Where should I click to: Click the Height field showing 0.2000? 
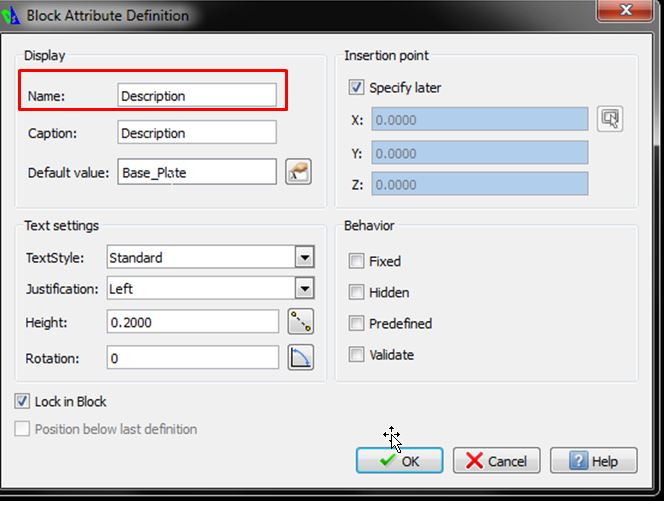pyautogui.click(x=193, y=321)
